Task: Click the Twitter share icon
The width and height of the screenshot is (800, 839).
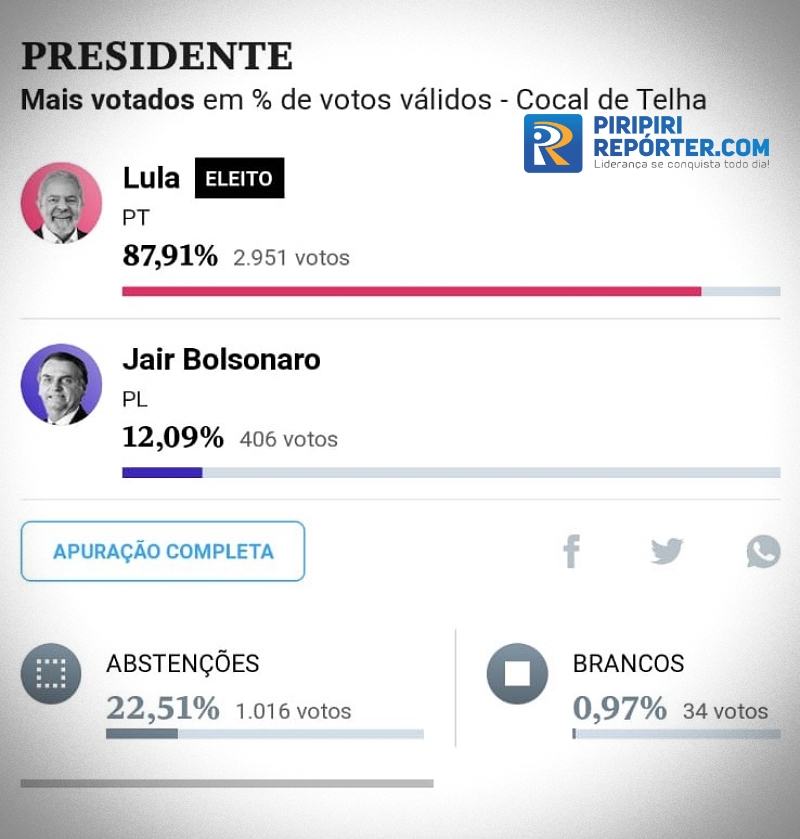Action: (666, 551)
